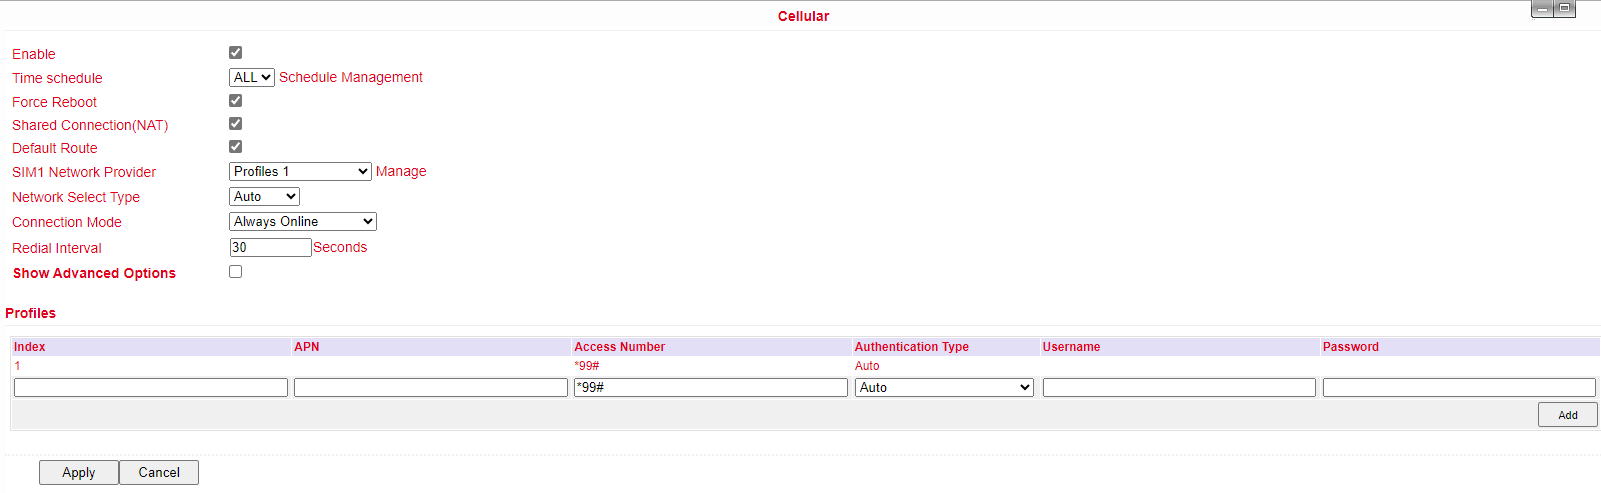The image size is (1601, 493).
Task: Toggle the Enable checkbox
Action: pyautogui.click(x=236, y=53)
